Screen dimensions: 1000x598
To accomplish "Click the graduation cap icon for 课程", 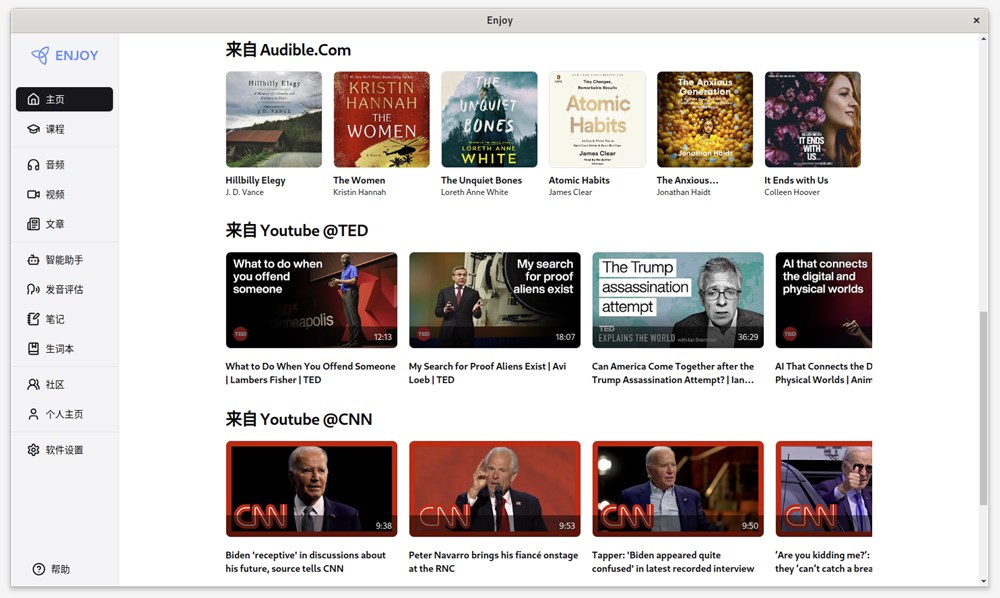I will pos(33,129).
